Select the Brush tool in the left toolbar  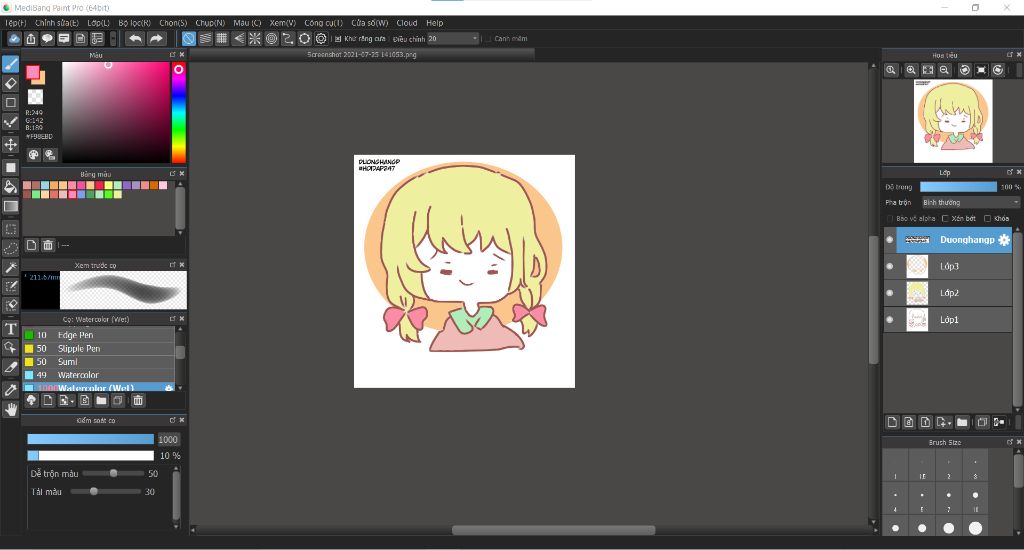click(x=10, y=63)
